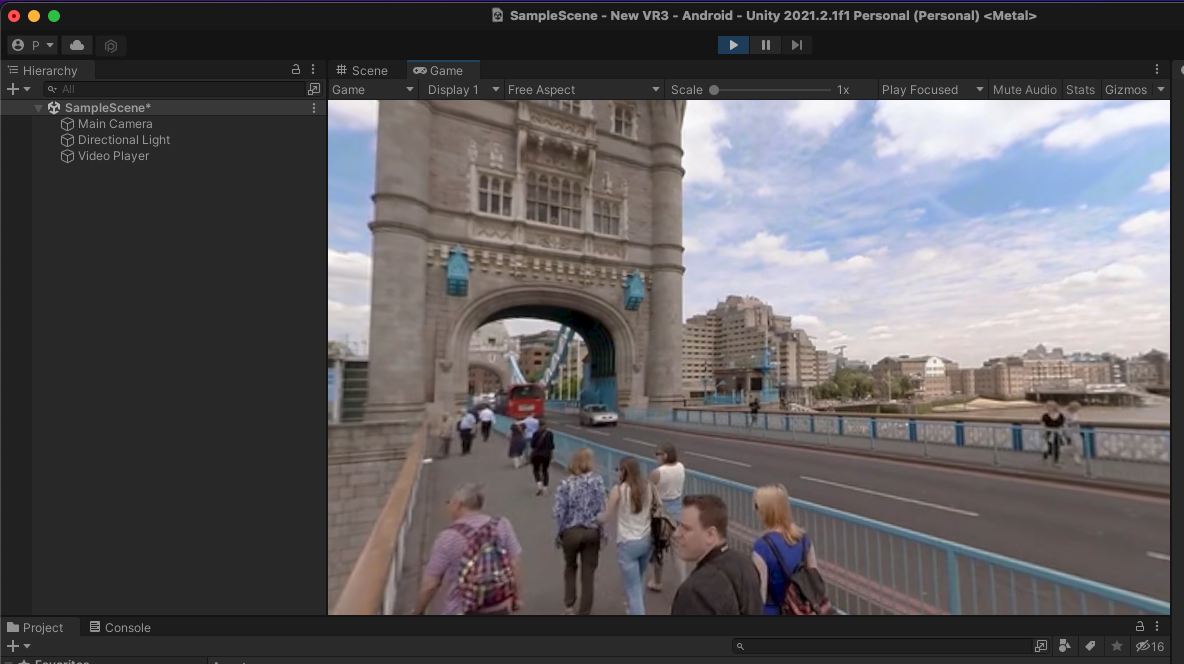Viewport: 1184px width, 664px height.
Task: Open the Game view more-options menu
Action: (x=1157, y=69)
